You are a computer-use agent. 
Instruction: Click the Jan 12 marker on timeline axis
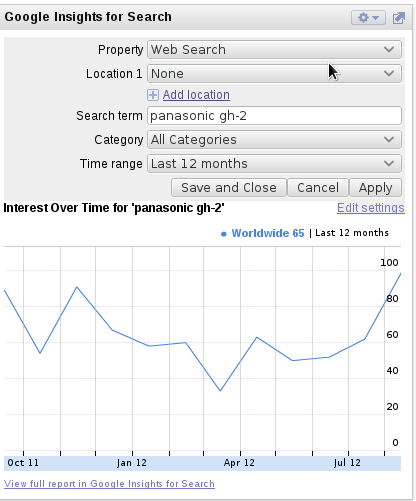tap(132, 463)
